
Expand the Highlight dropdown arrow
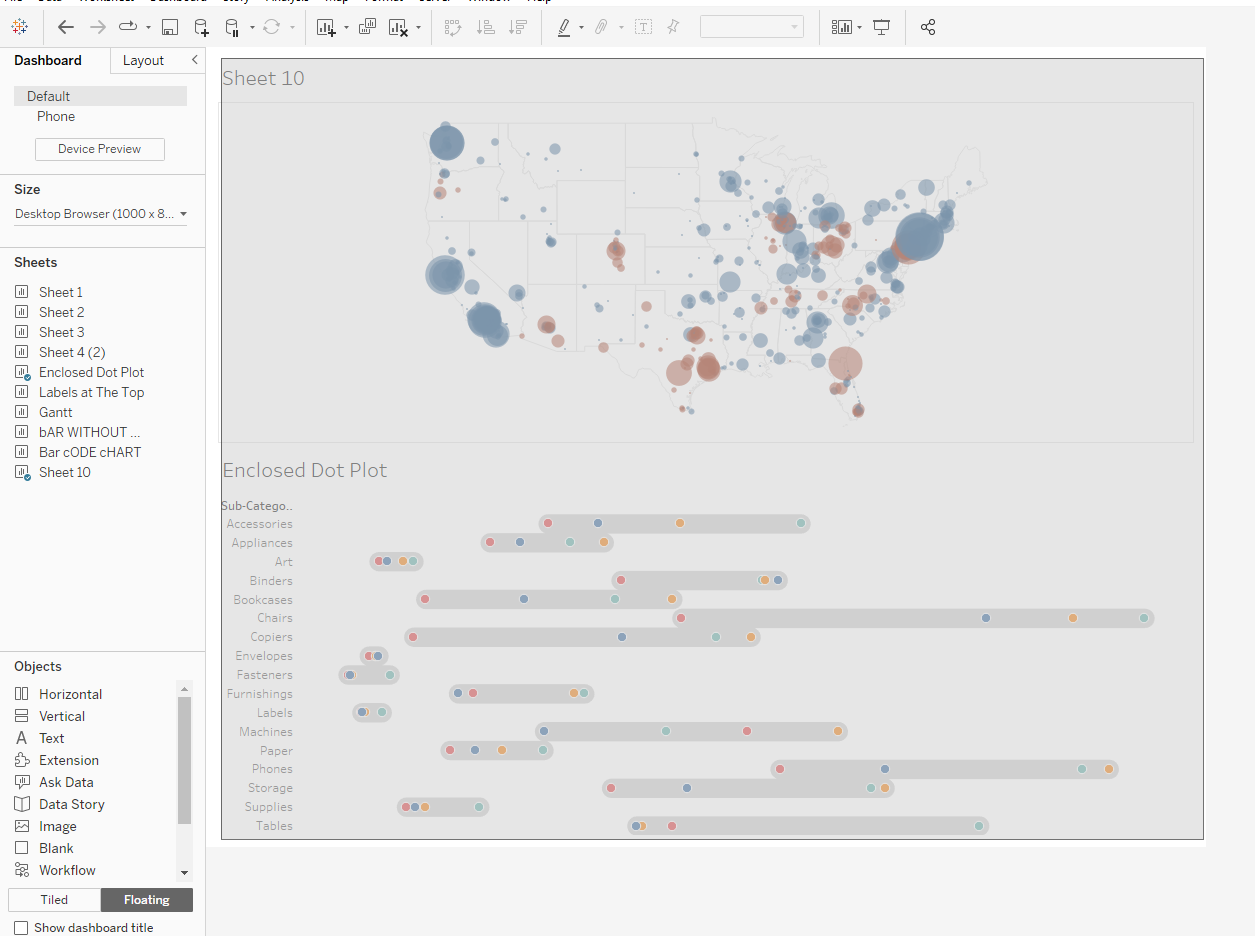[x=581, y=27]
